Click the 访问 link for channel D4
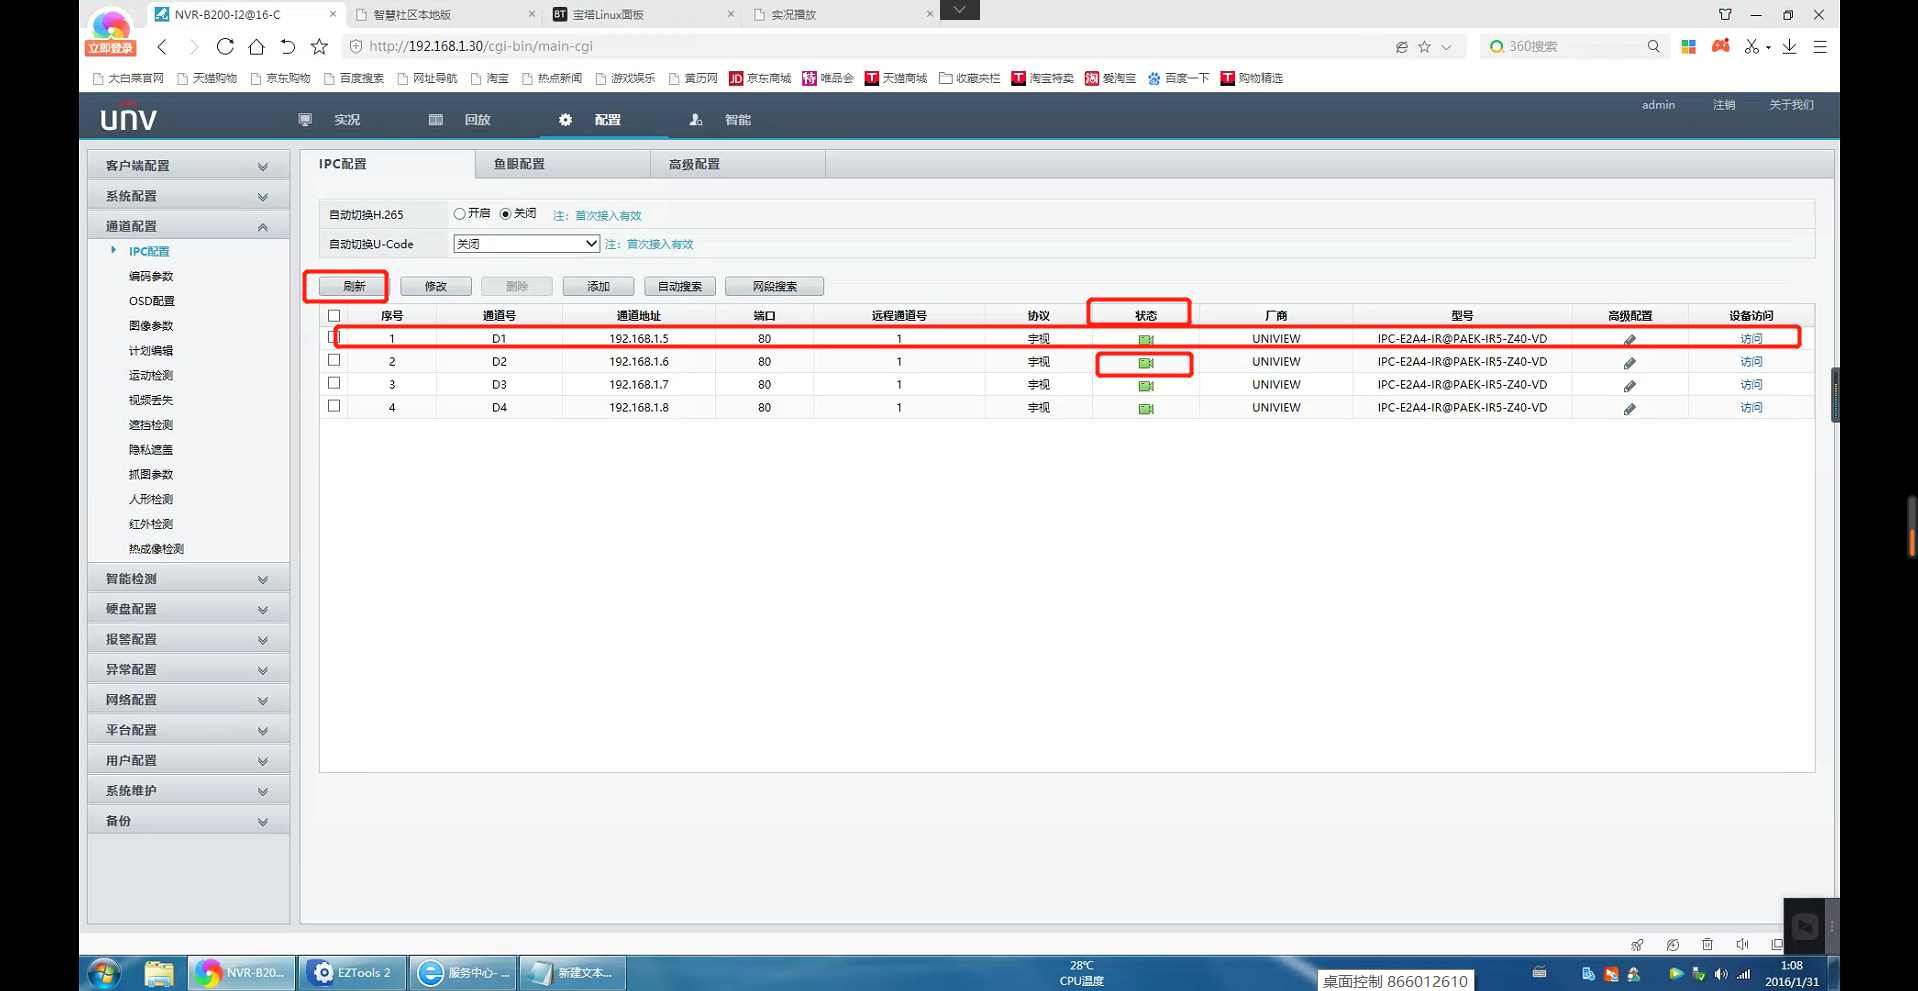The height and width of the screenshot is (991, 1918). [x=1750, y=408]
